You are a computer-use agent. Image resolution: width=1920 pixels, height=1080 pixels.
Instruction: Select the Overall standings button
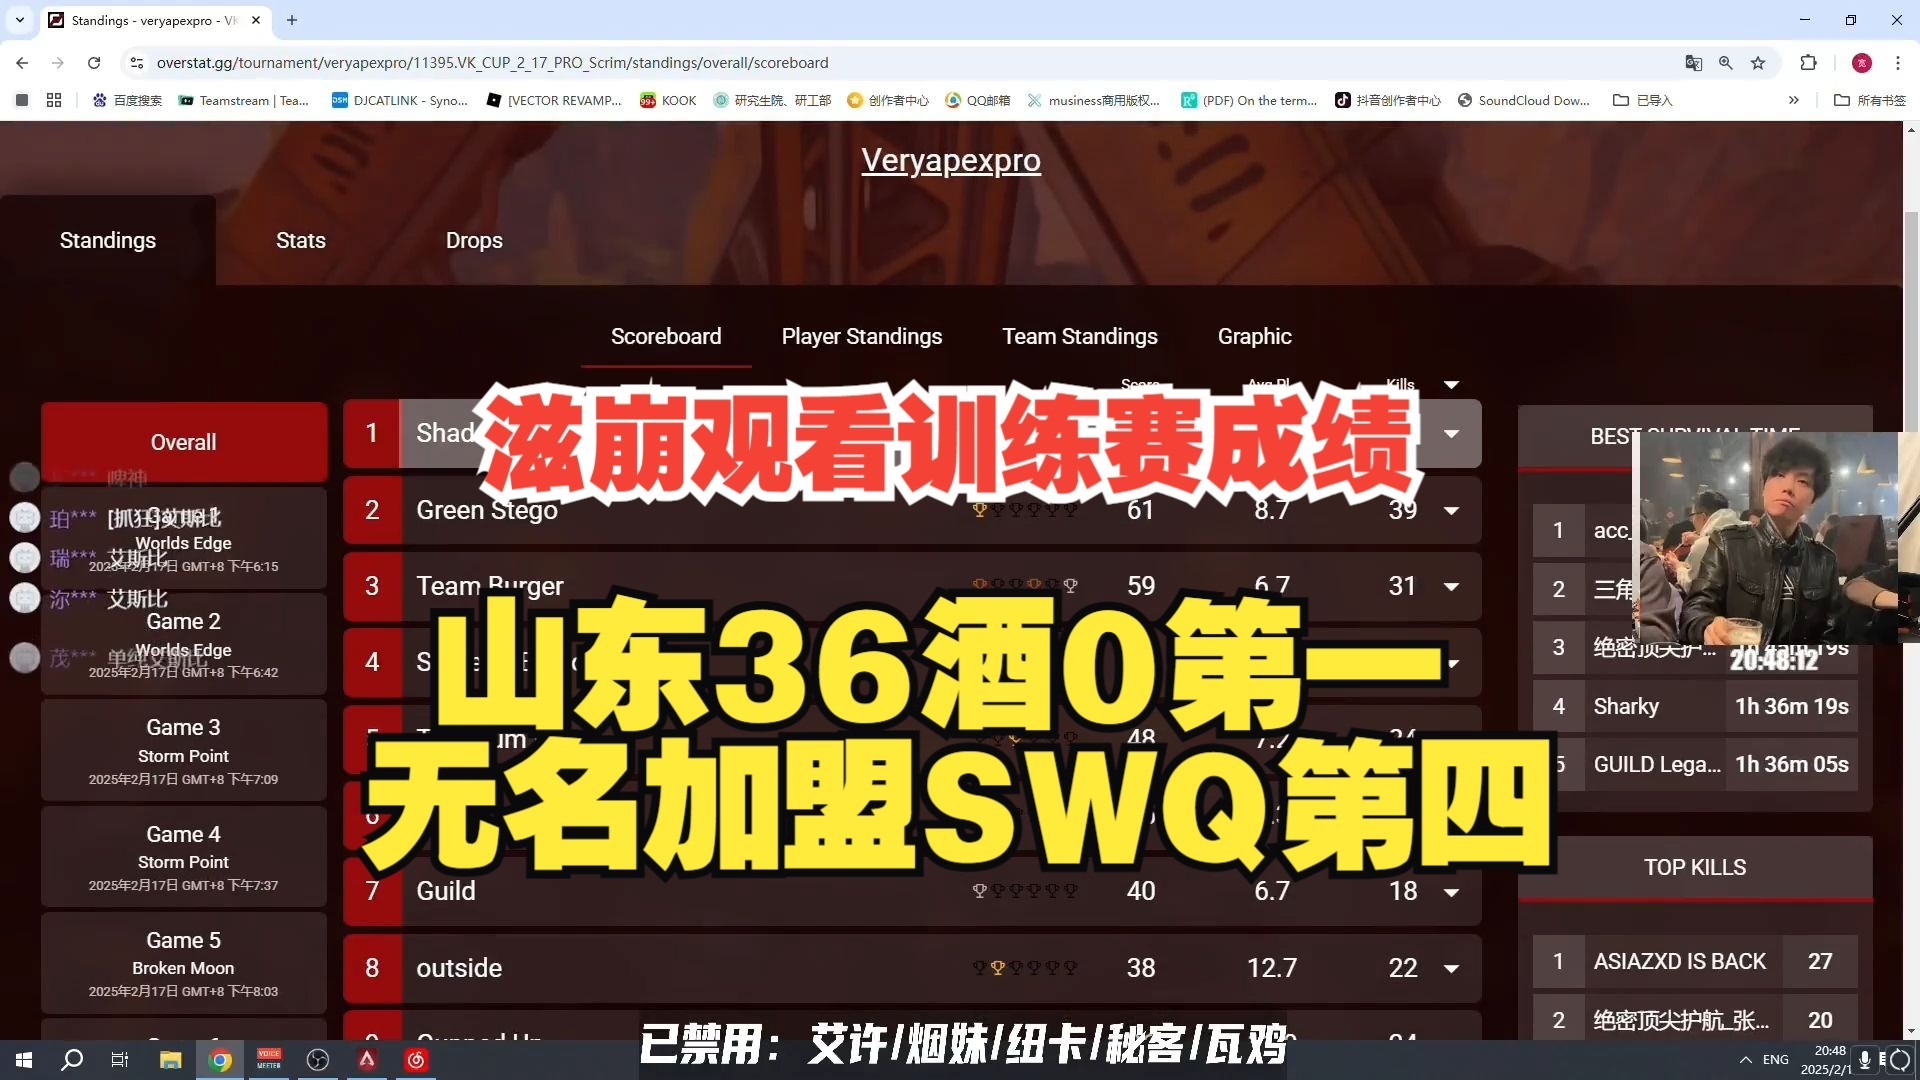coord(184,442)
